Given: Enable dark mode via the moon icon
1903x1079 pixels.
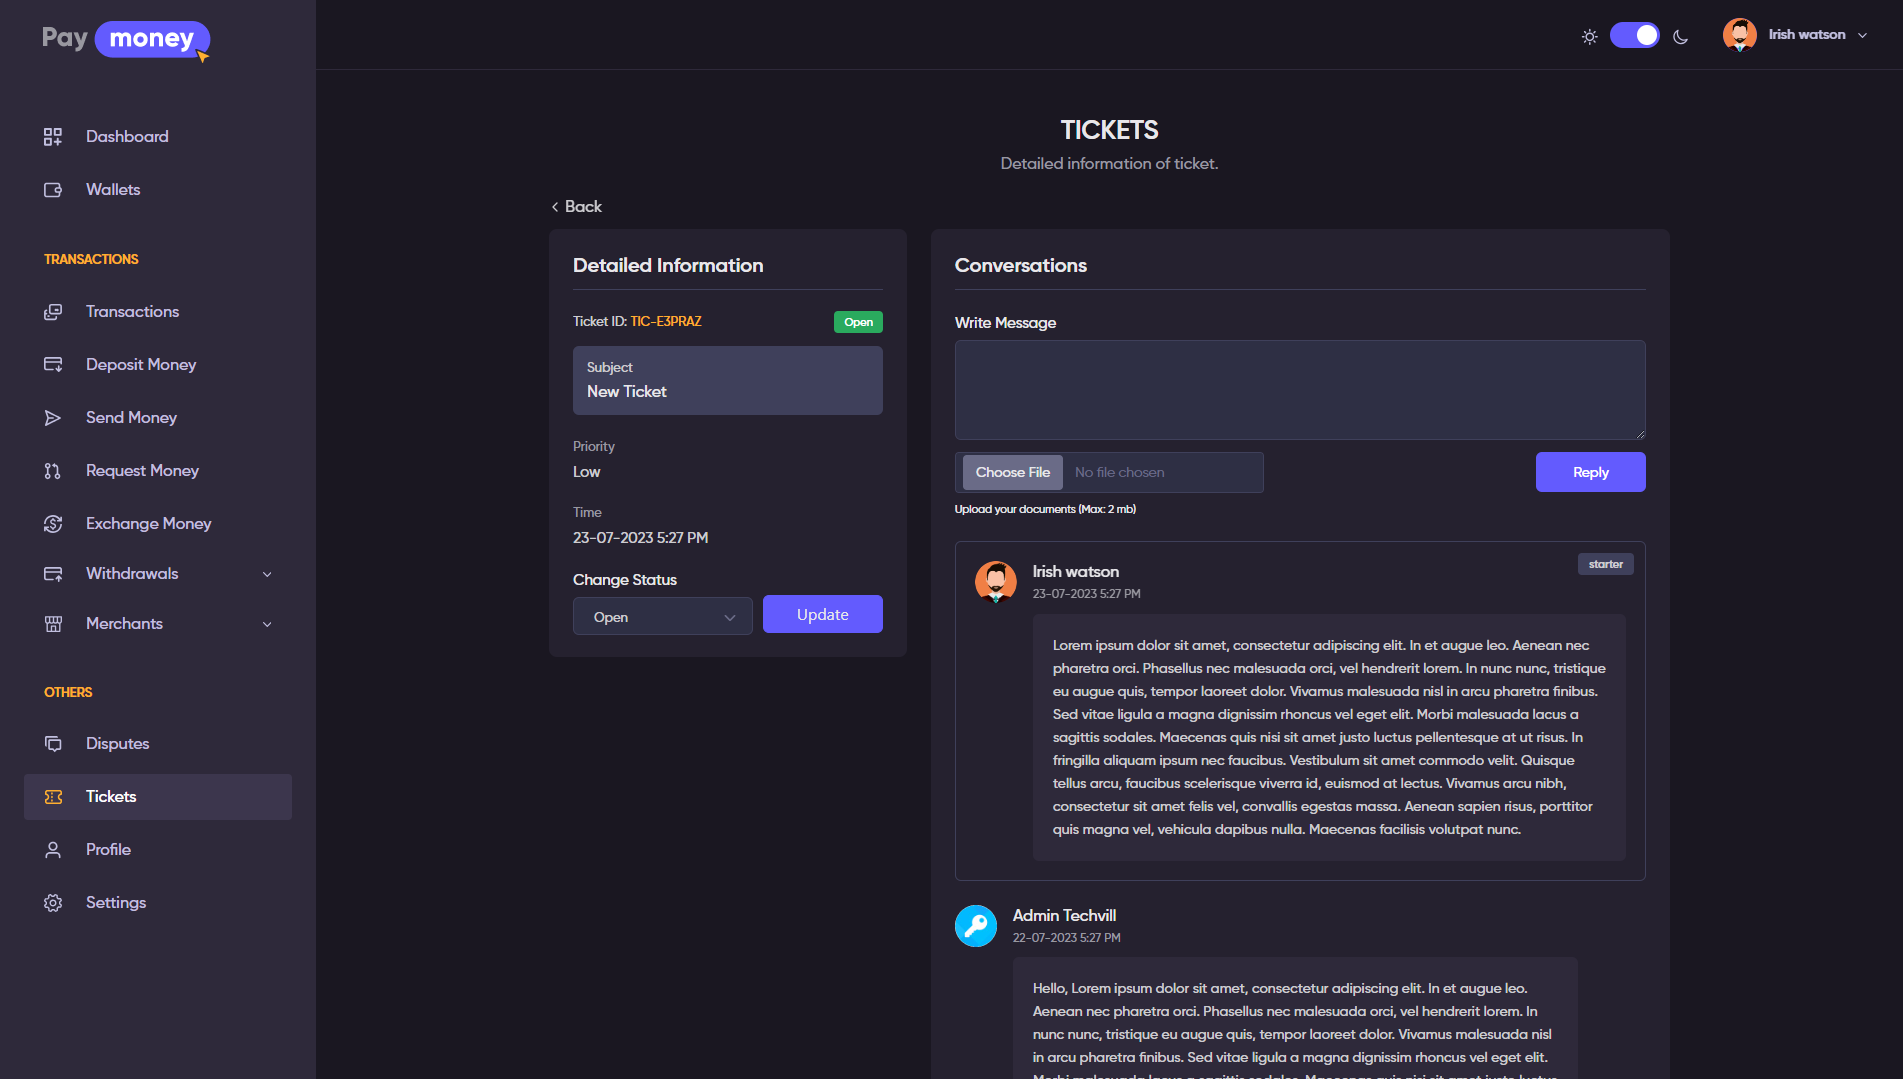Looking at the screenshot, I should 1679,36.
